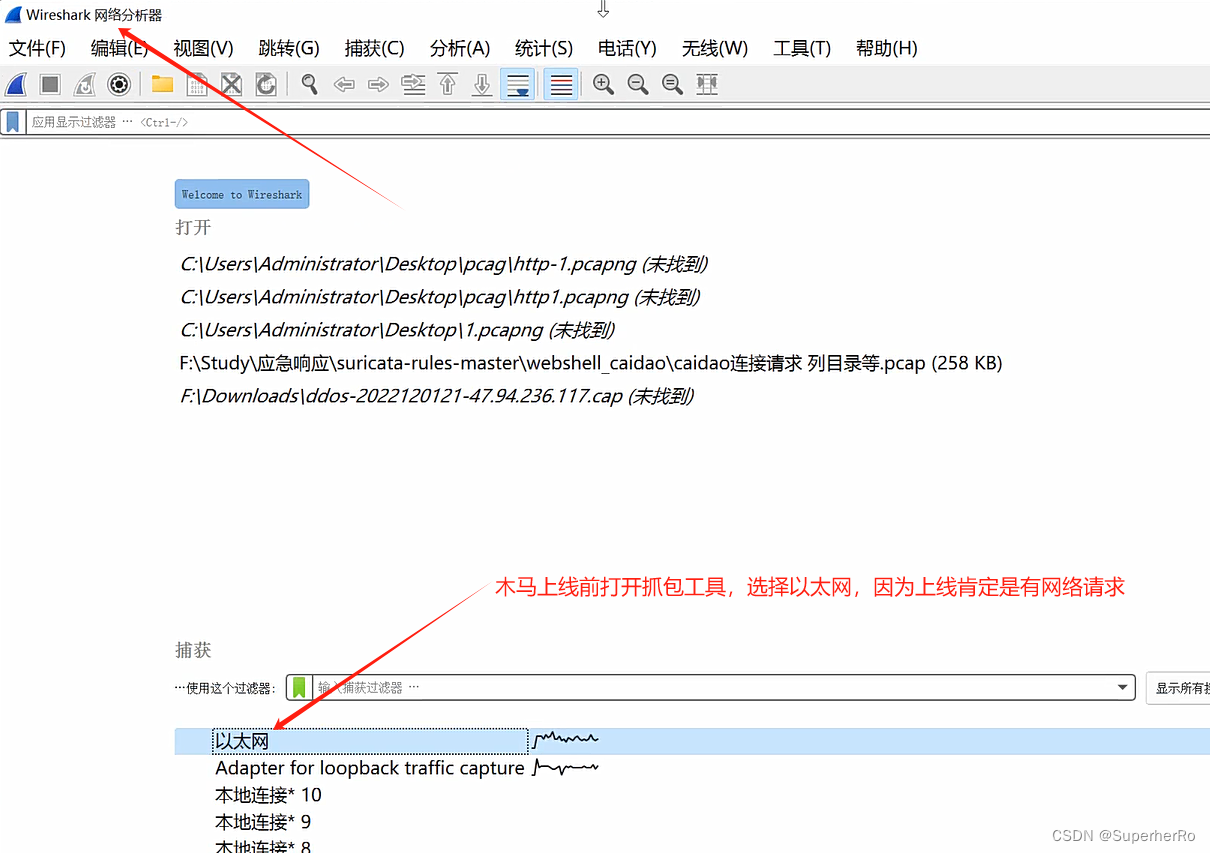Open the 文件(F) menu
The image size is (1210, 853).
click(37, 48)
